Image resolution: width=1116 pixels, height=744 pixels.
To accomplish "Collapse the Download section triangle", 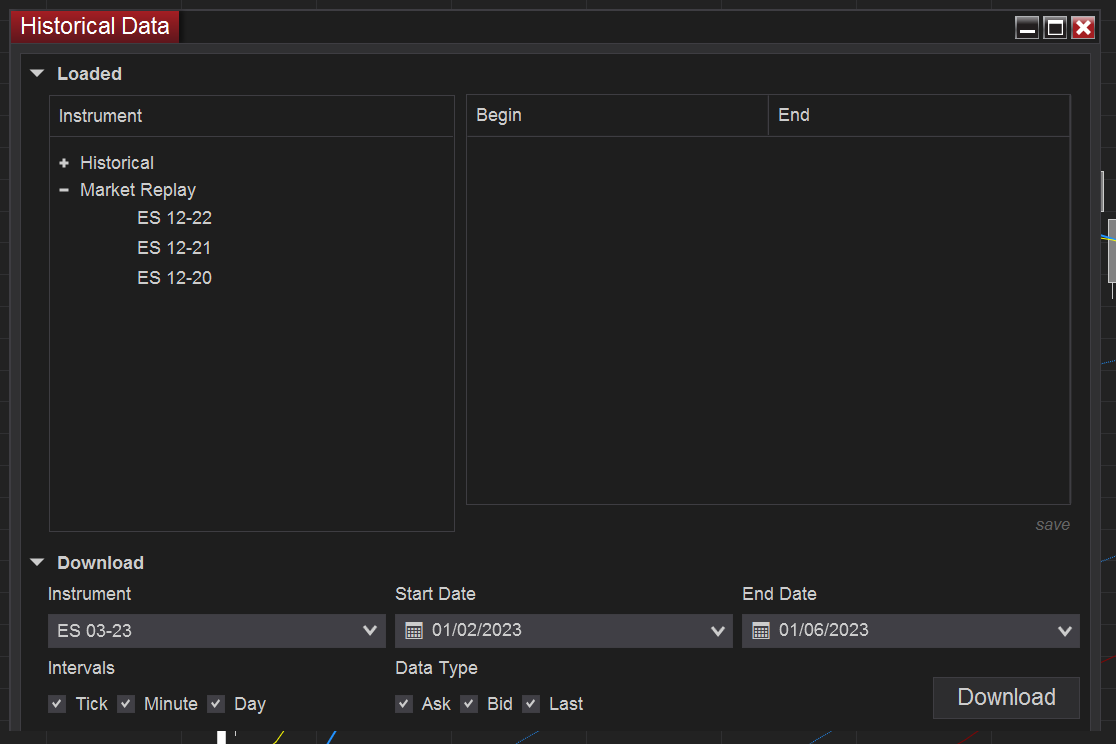I will pos(38,562).
